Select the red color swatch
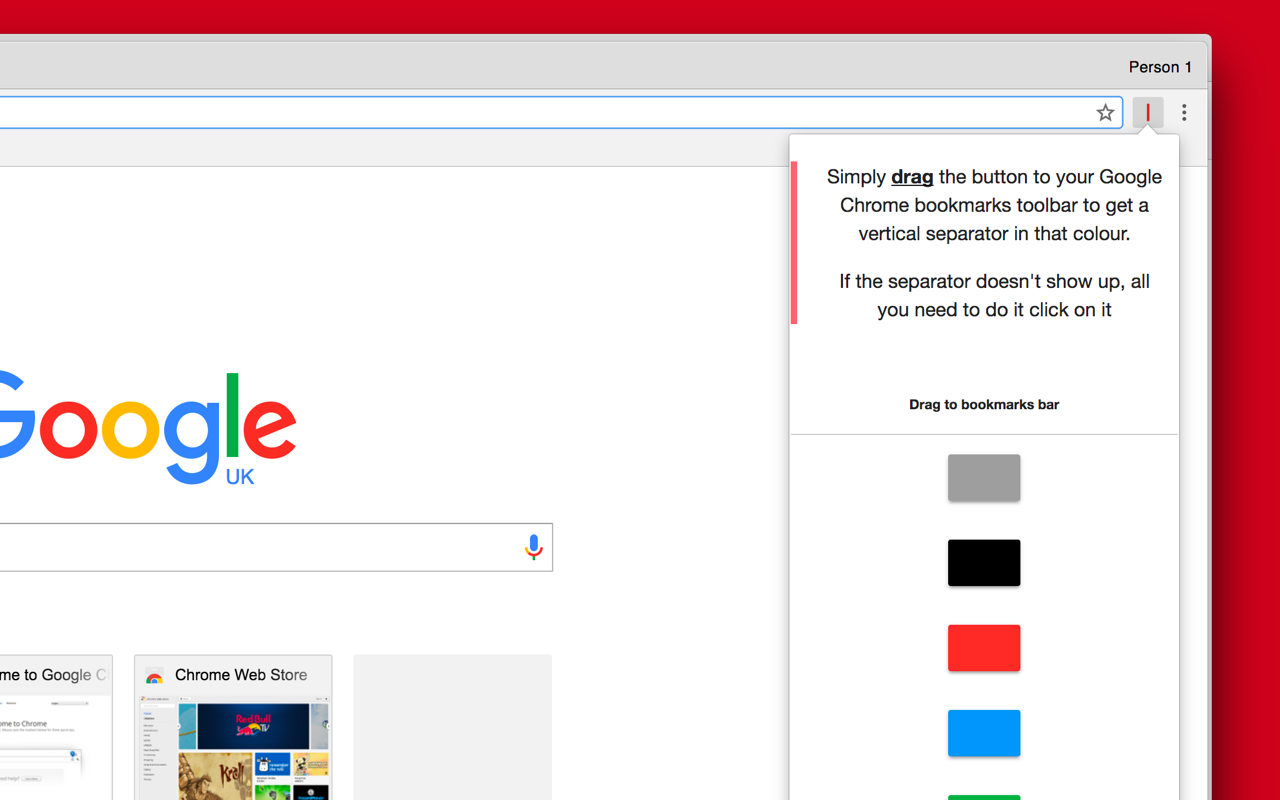The width and height of the screenshot is (1280, 800). click(984, 647)
